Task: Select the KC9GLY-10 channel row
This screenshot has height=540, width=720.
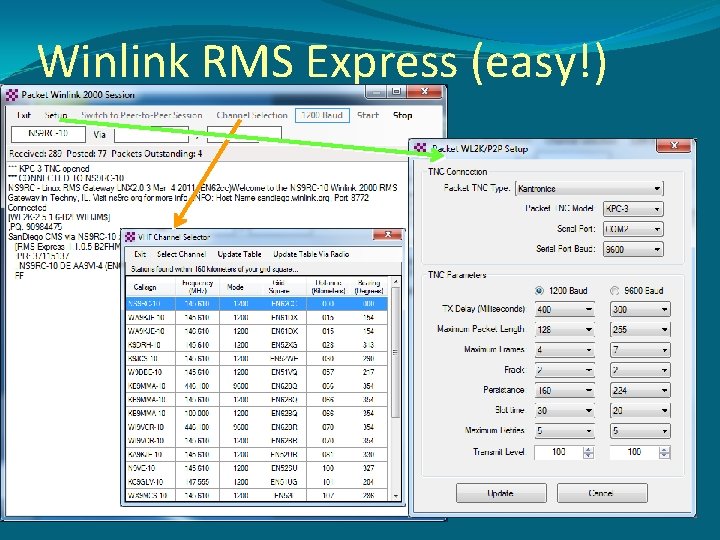Action: coord(257,482)
